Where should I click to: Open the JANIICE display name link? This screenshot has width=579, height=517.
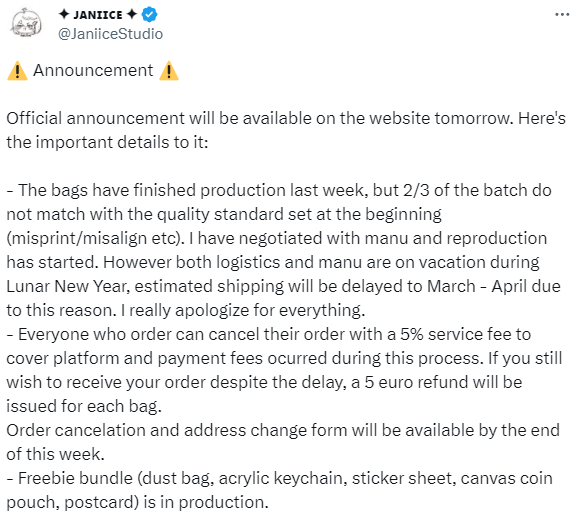click(98, 15)
